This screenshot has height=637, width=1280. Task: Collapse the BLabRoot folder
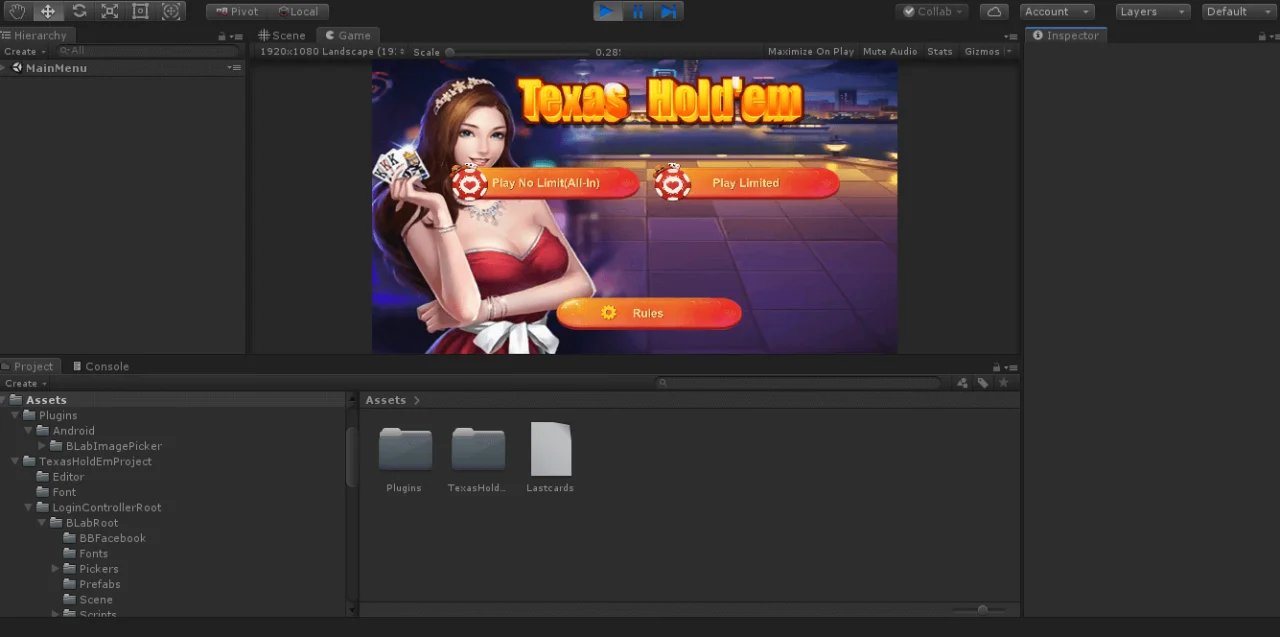(42, 523)
